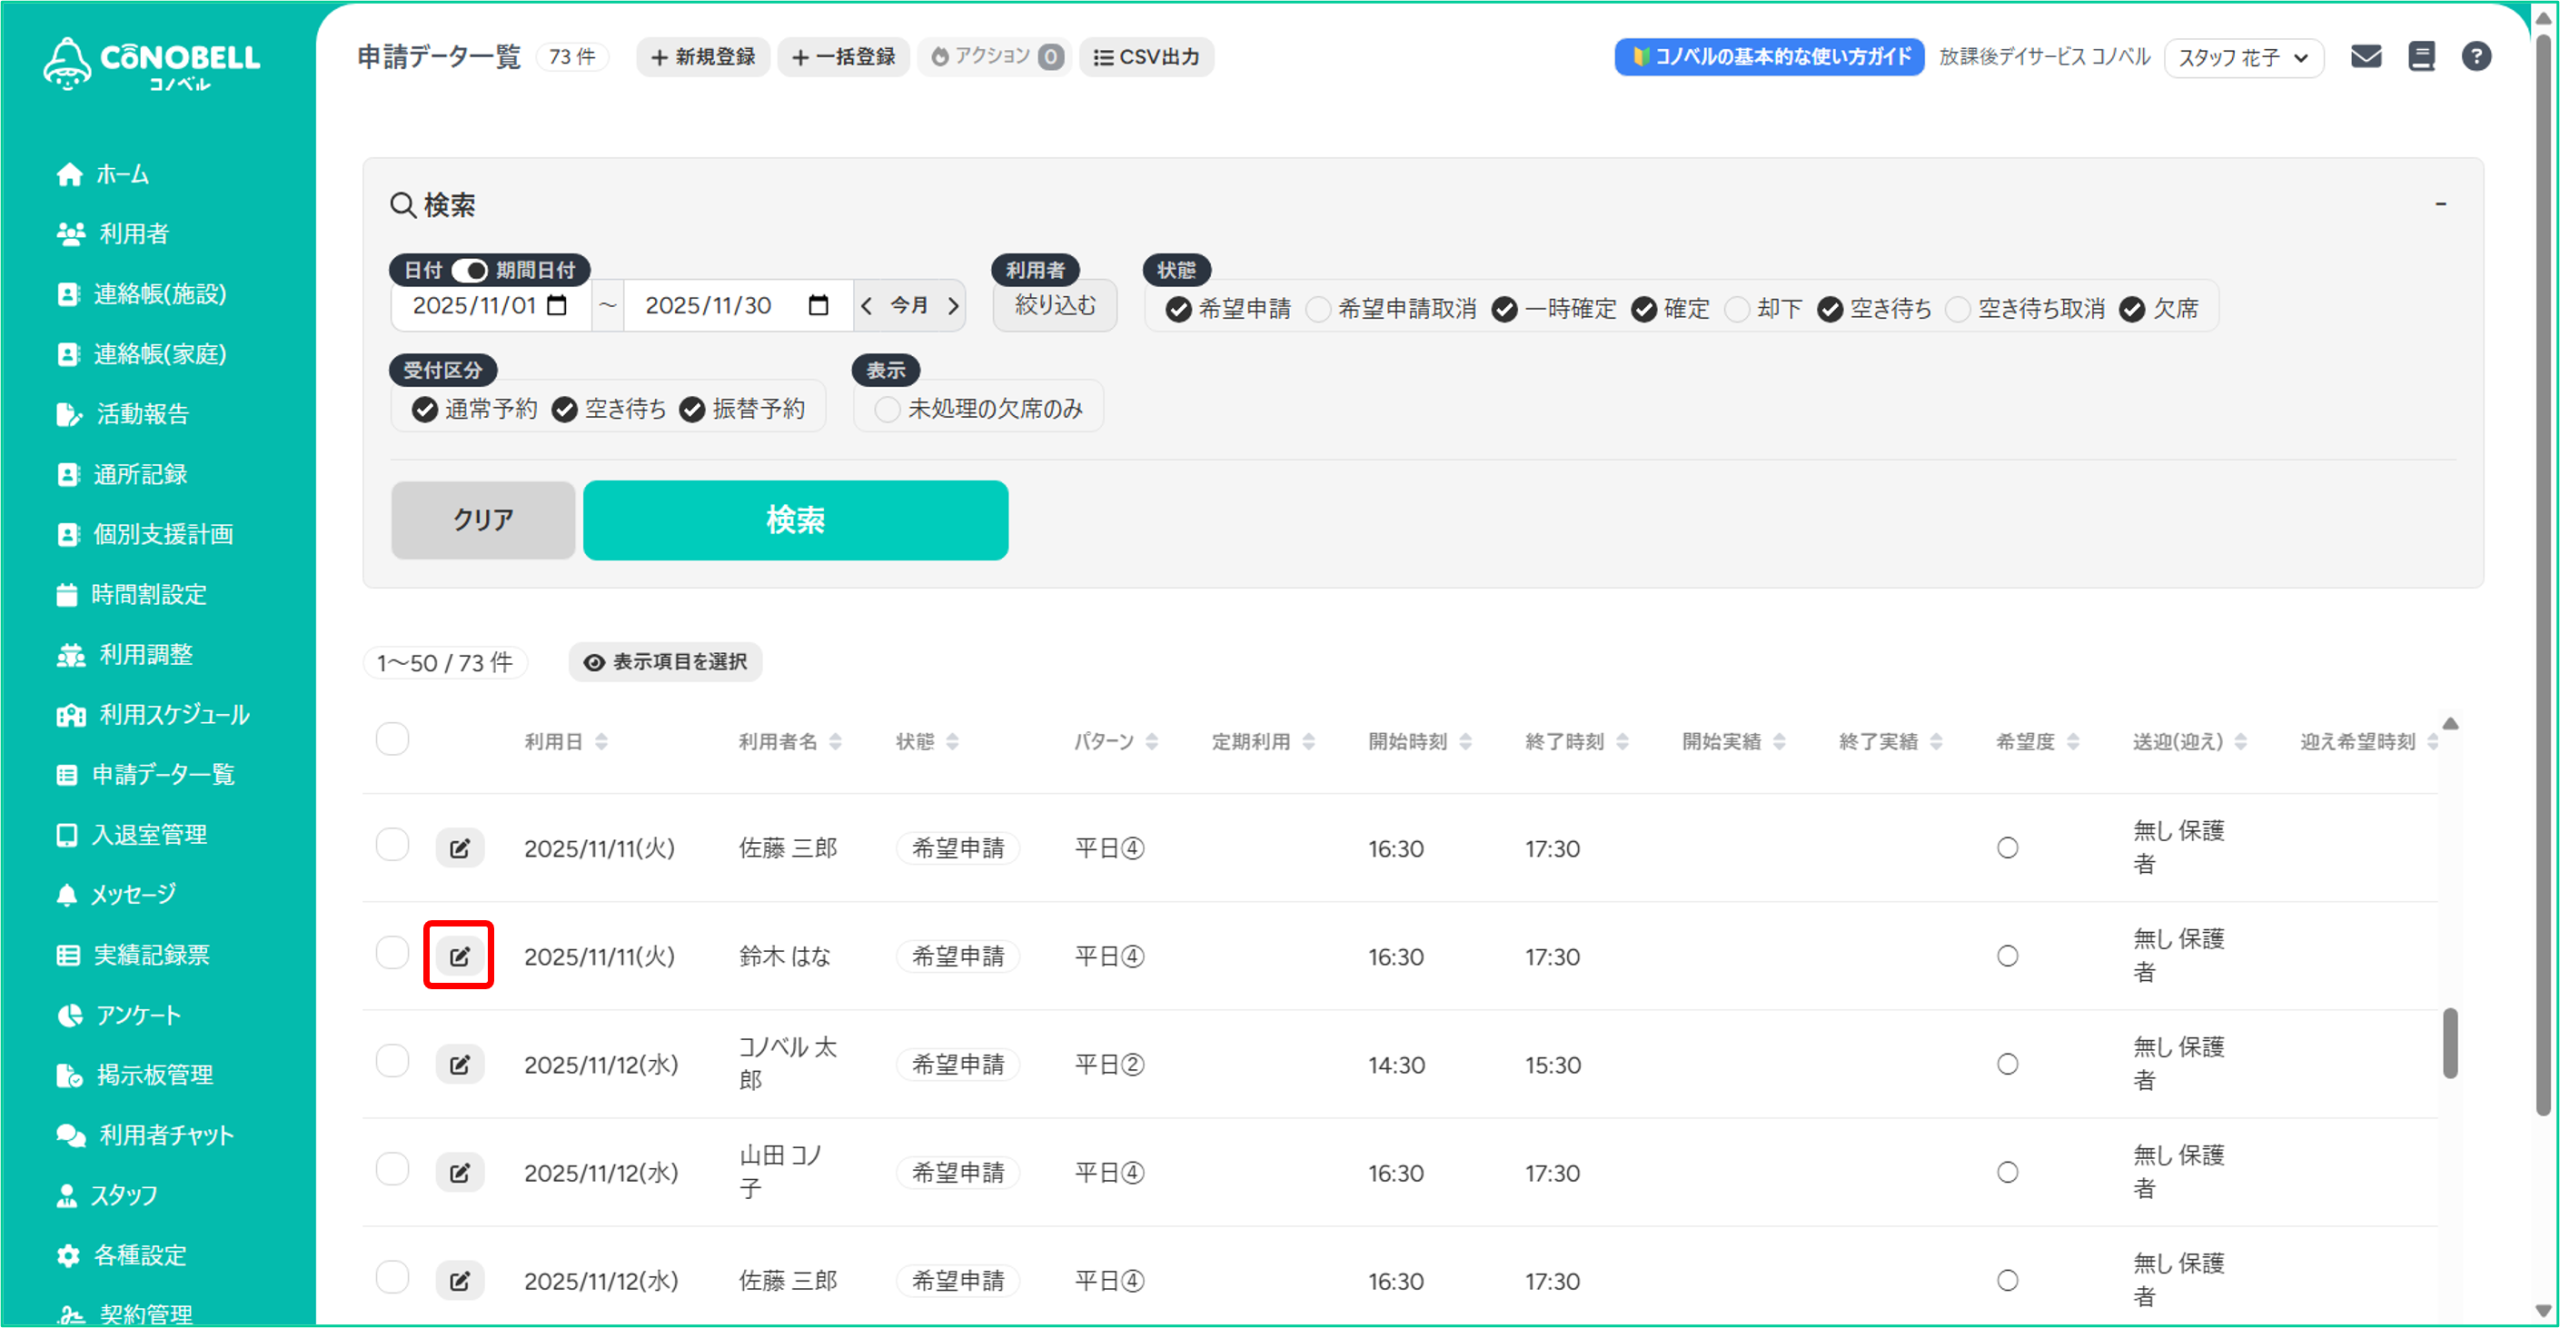
Task: Click the envelope mail icon in header
Action: (2365, 56)
